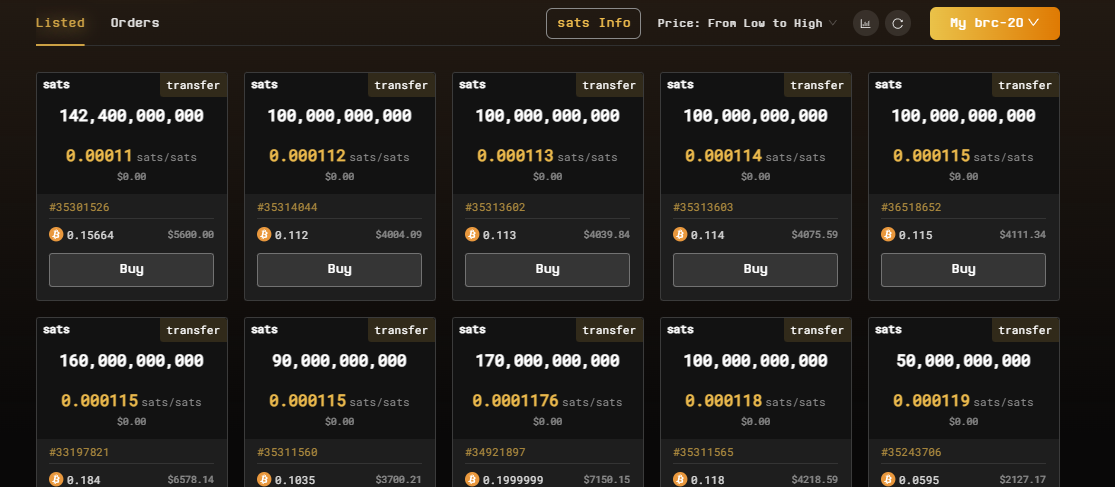Open the chart view icon
This screenshot has width=1115, height=487.
point(865,23)
